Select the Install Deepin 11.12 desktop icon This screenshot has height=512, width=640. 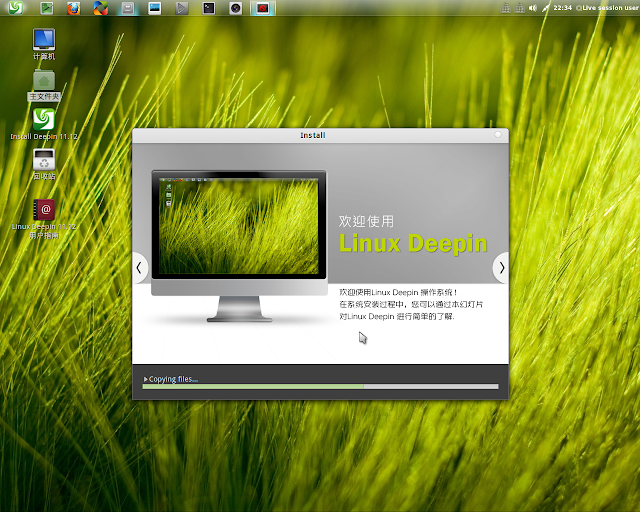(44, 124)
